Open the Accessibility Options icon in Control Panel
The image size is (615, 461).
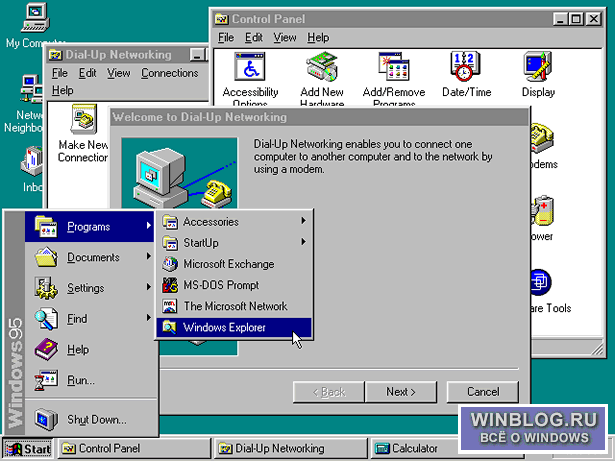pyautogui.click(x=250, y=67)
